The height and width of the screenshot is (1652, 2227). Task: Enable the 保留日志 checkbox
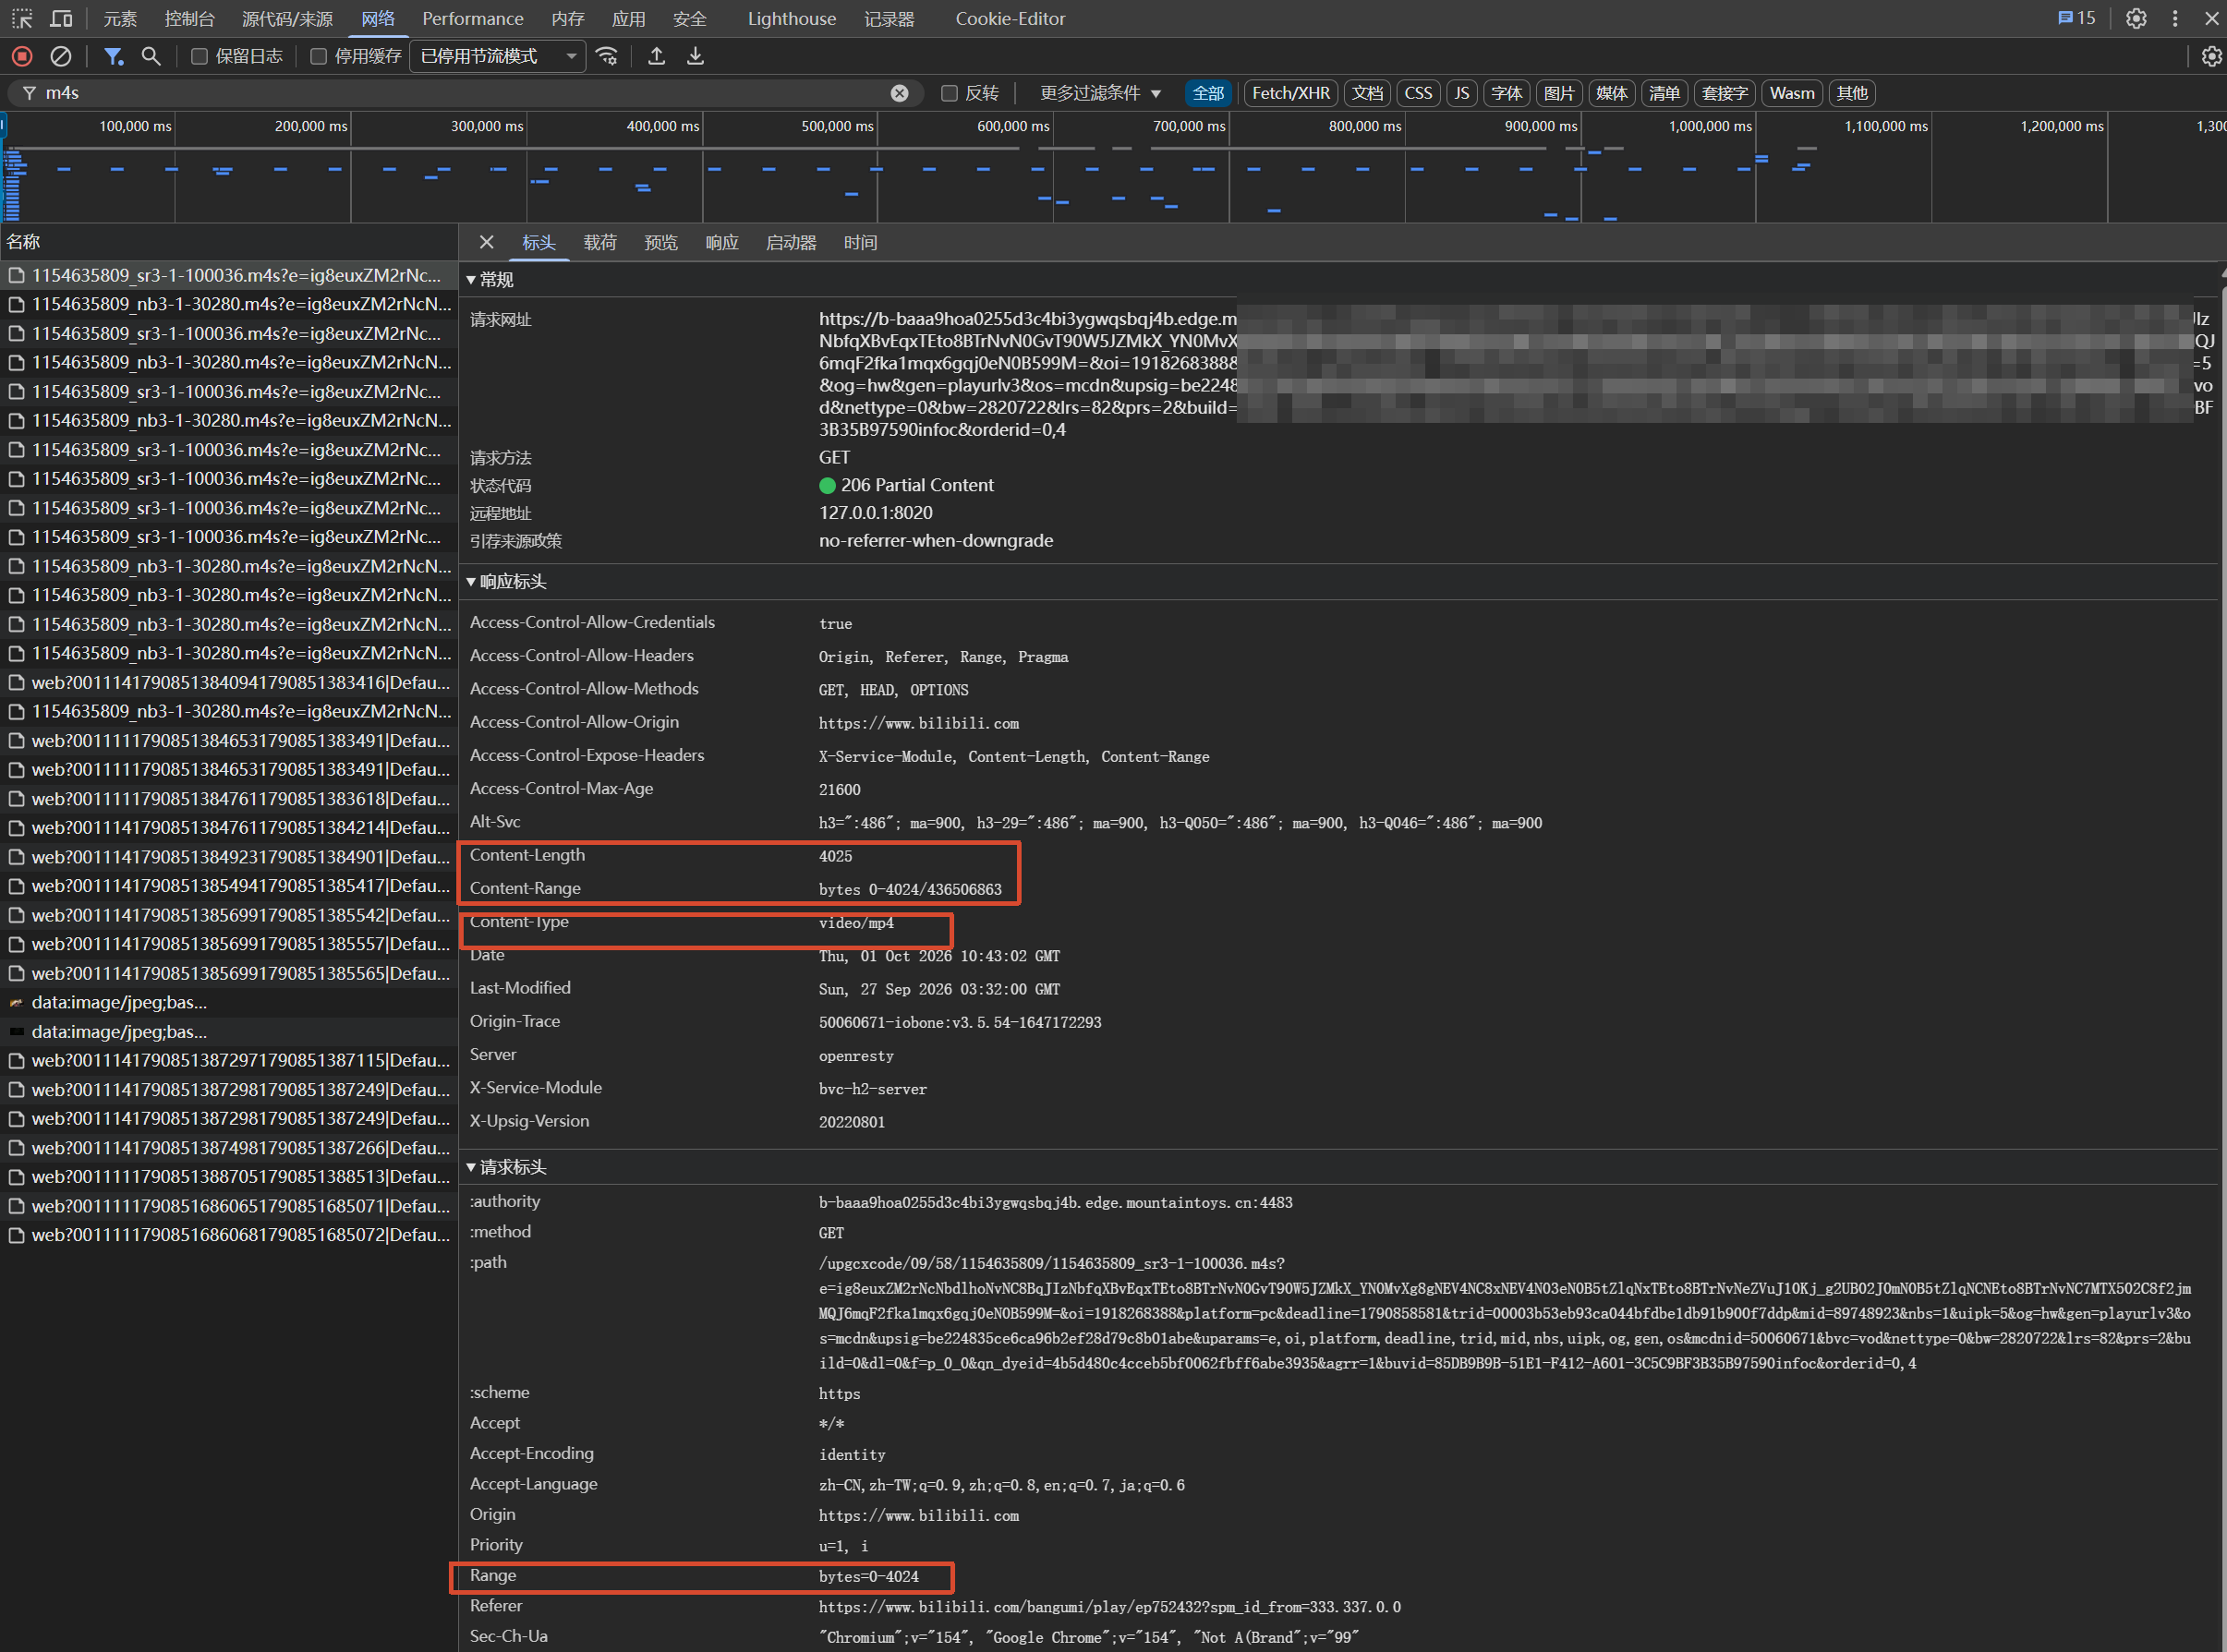199,56
